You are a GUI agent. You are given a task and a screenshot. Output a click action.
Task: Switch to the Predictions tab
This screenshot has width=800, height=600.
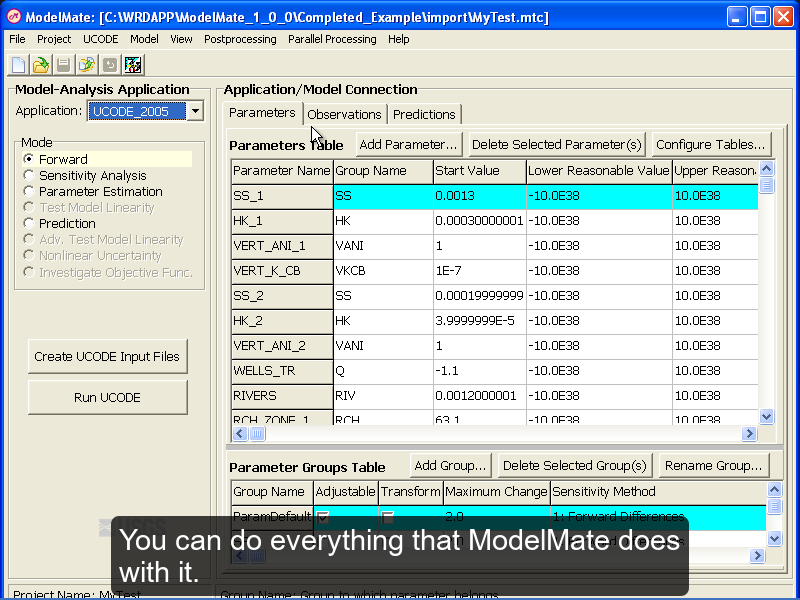[x=424, y=114]
